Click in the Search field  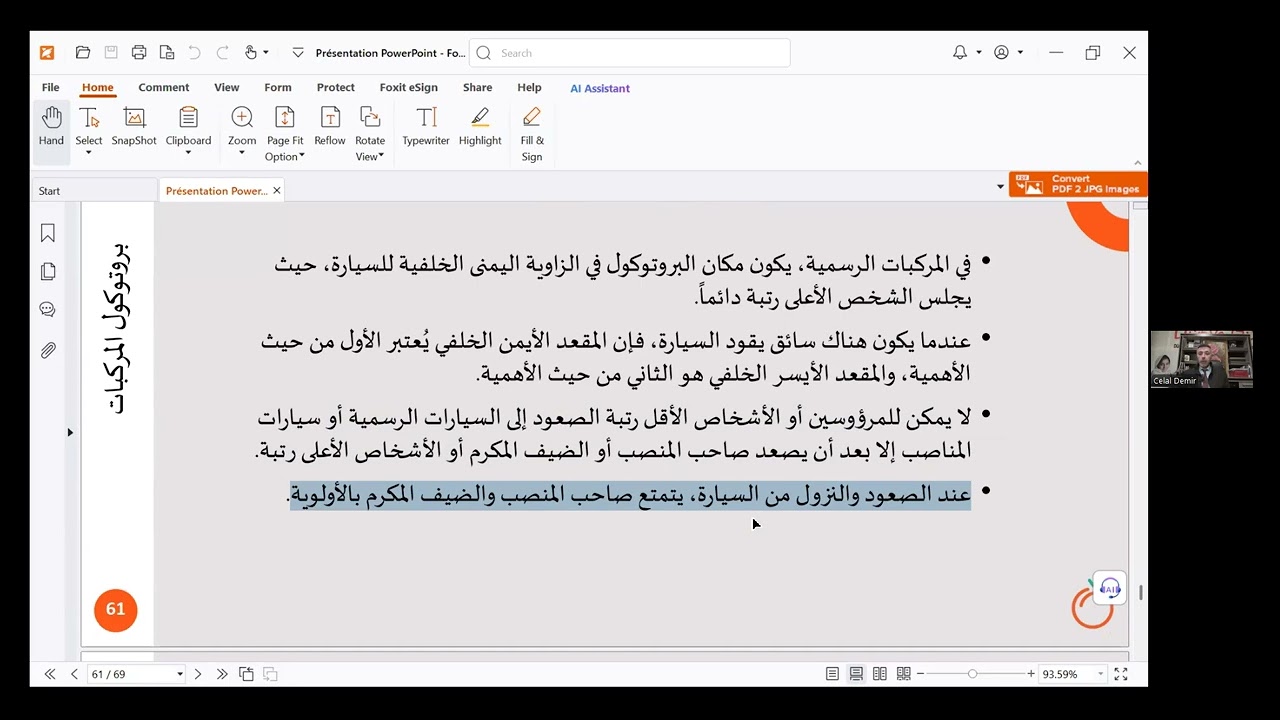[x=629, y=53]
